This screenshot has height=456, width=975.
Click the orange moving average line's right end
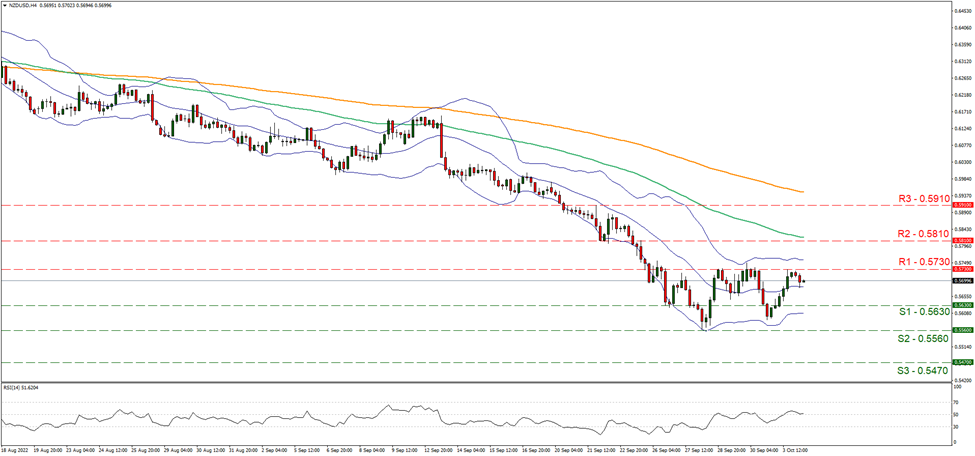click(x=803, y=191)
